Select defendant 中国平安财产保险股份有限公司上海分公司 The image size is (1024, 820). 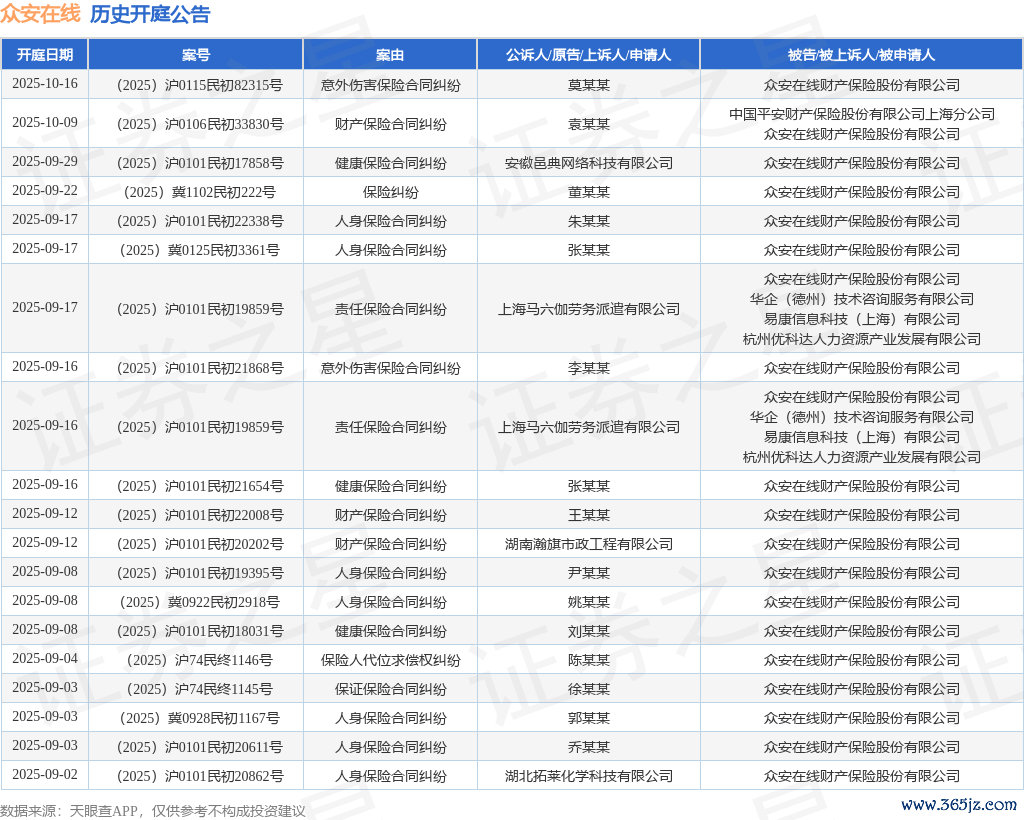point(861,114)
